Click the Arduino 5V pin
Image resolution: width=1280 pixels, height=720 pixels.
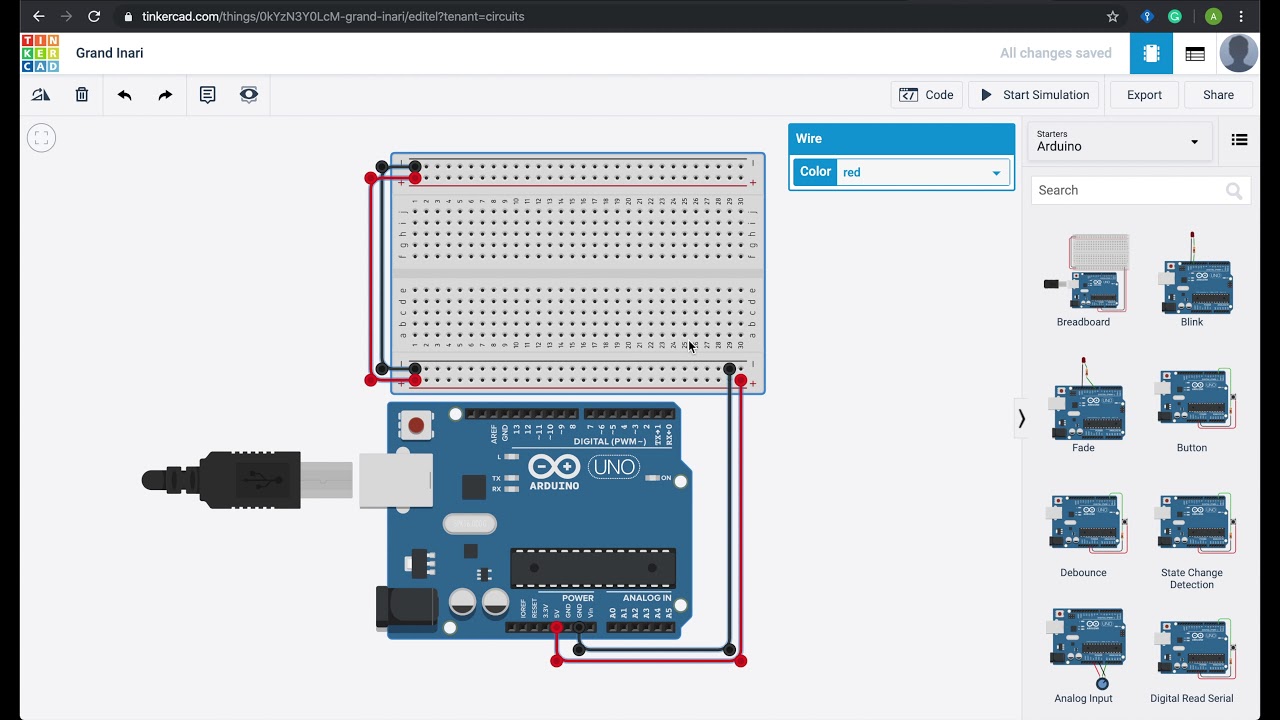click(x=557, y=627)
